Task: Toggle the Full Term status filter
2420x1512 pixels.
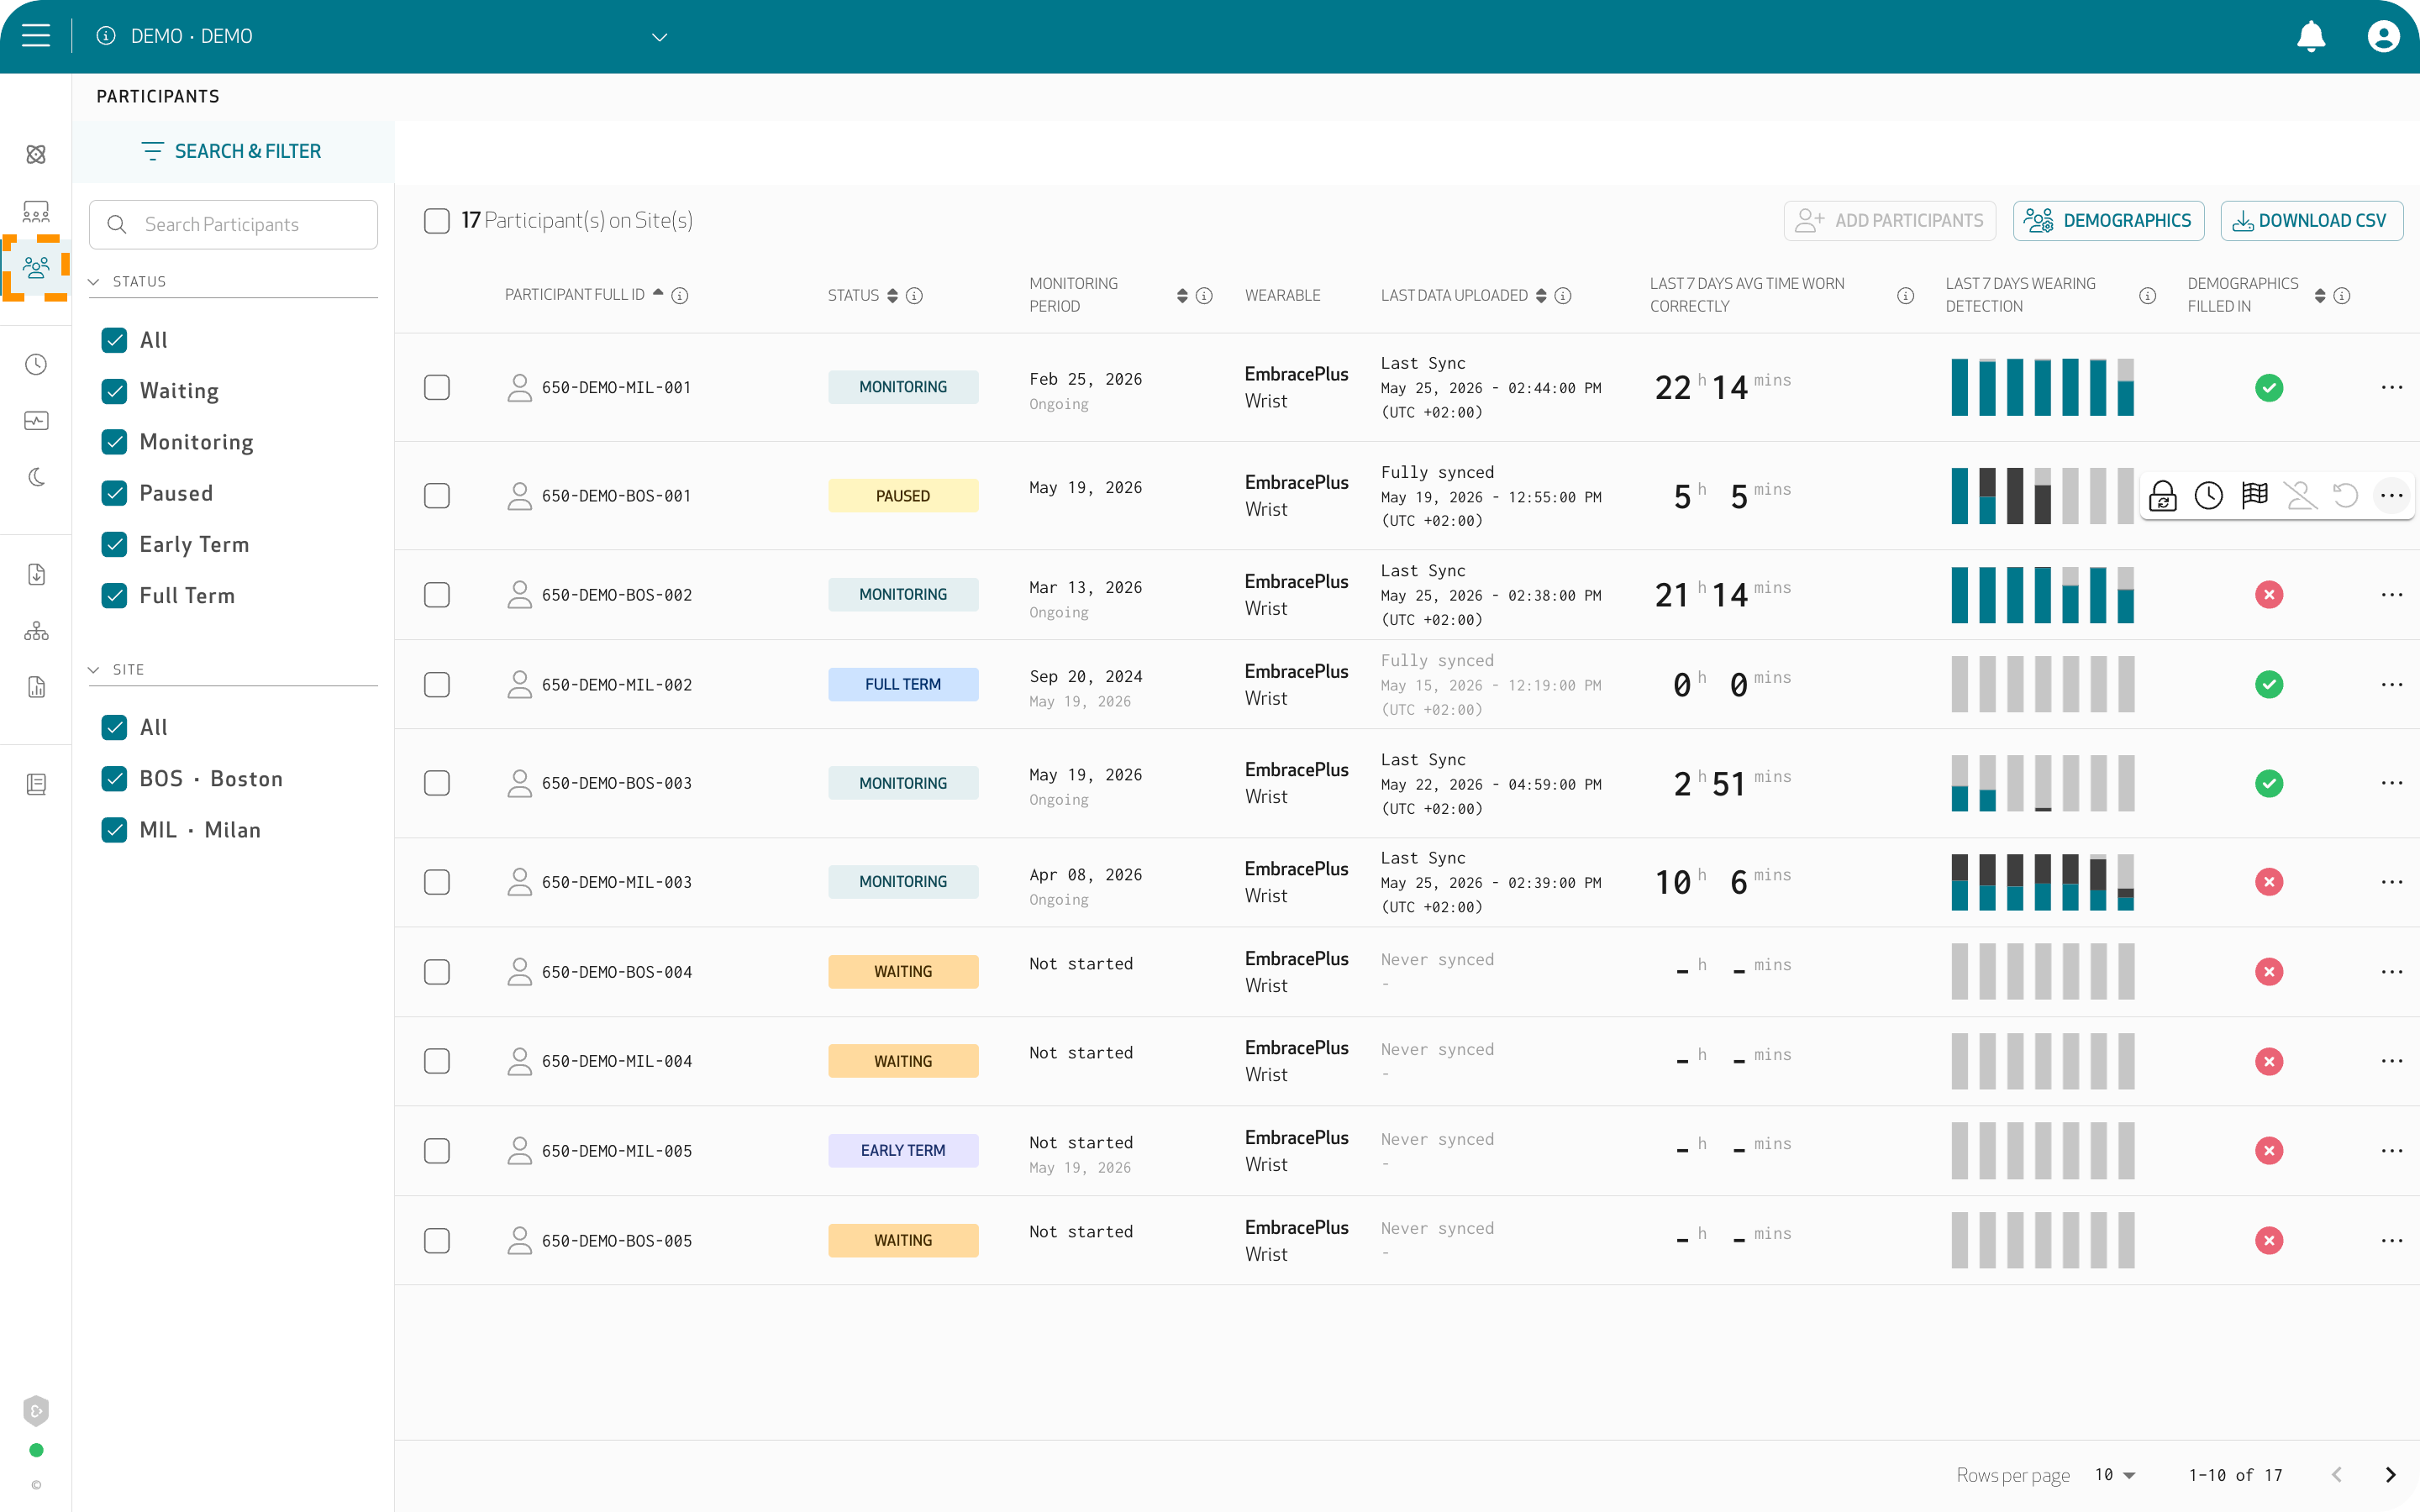Action: pyautogui.click(x=114, y=596)
